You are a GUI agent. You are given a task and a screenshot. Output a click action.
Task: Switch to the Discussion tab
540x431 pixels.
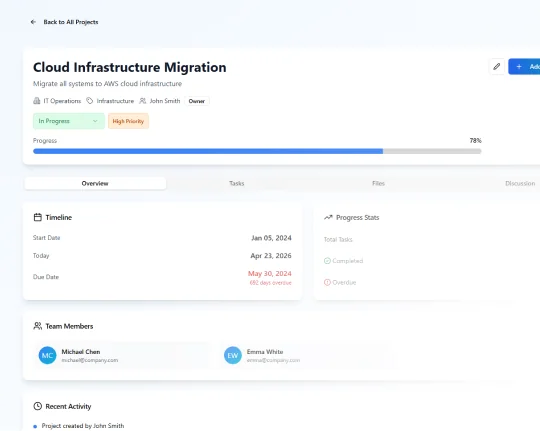tap(520, 183)
